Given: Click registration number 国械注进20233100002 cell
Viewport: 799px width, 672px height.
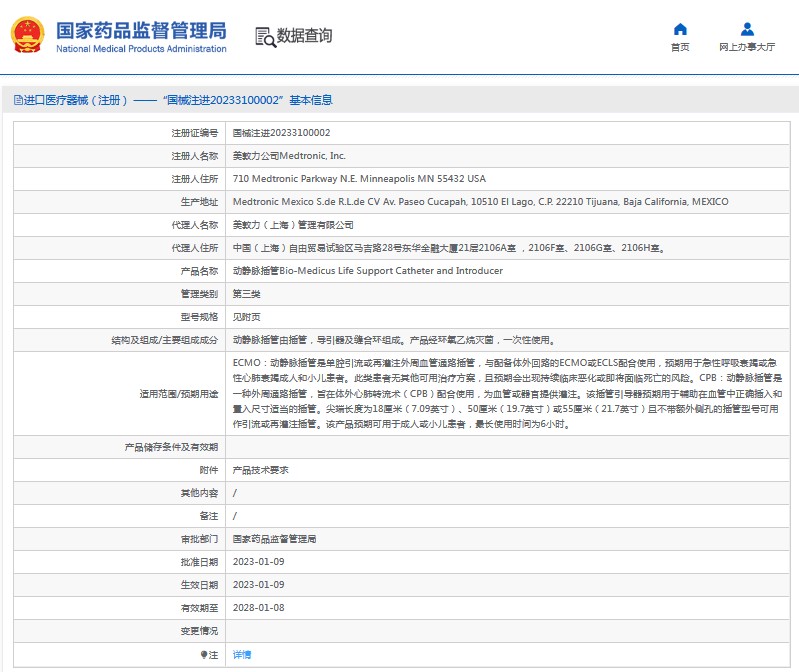Looking at the screenshot, I should [281, 133].
